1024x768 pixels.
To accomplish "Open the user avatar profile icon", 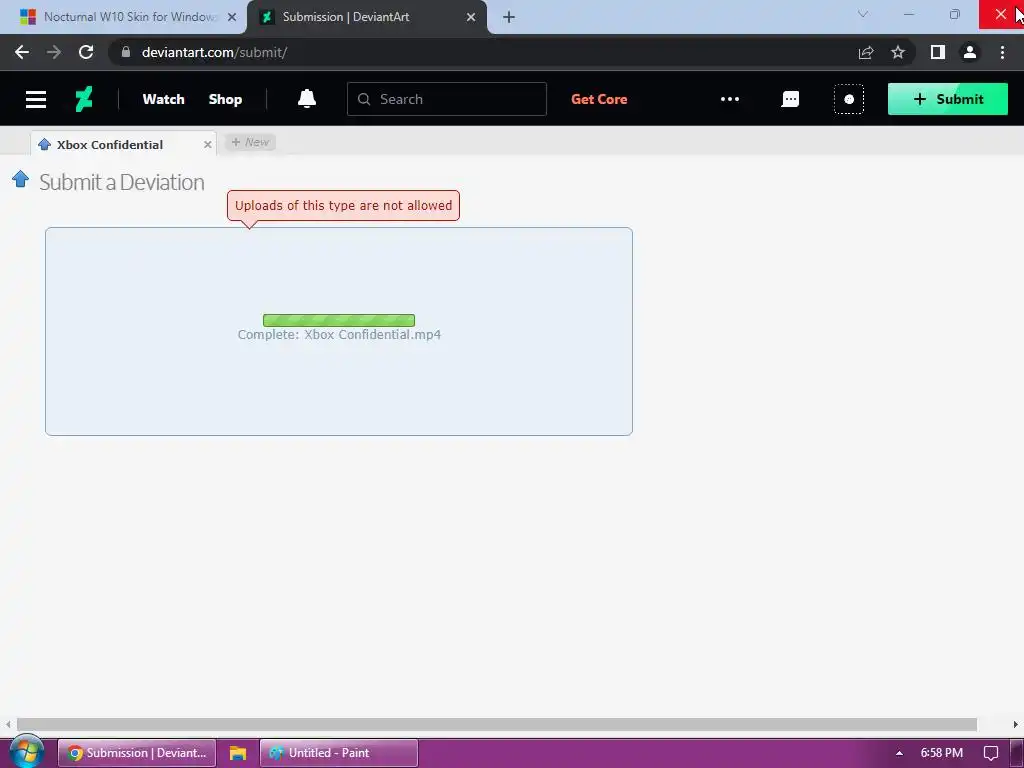I will [849, 99].
